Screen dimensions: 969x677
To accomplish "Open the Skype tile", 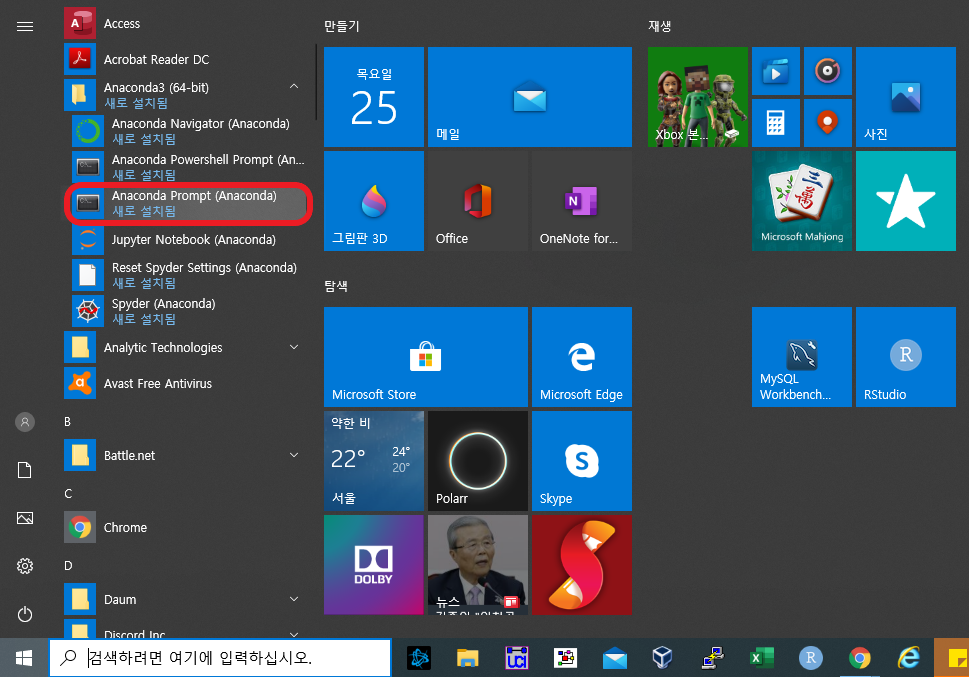I will tap(582, 461).
